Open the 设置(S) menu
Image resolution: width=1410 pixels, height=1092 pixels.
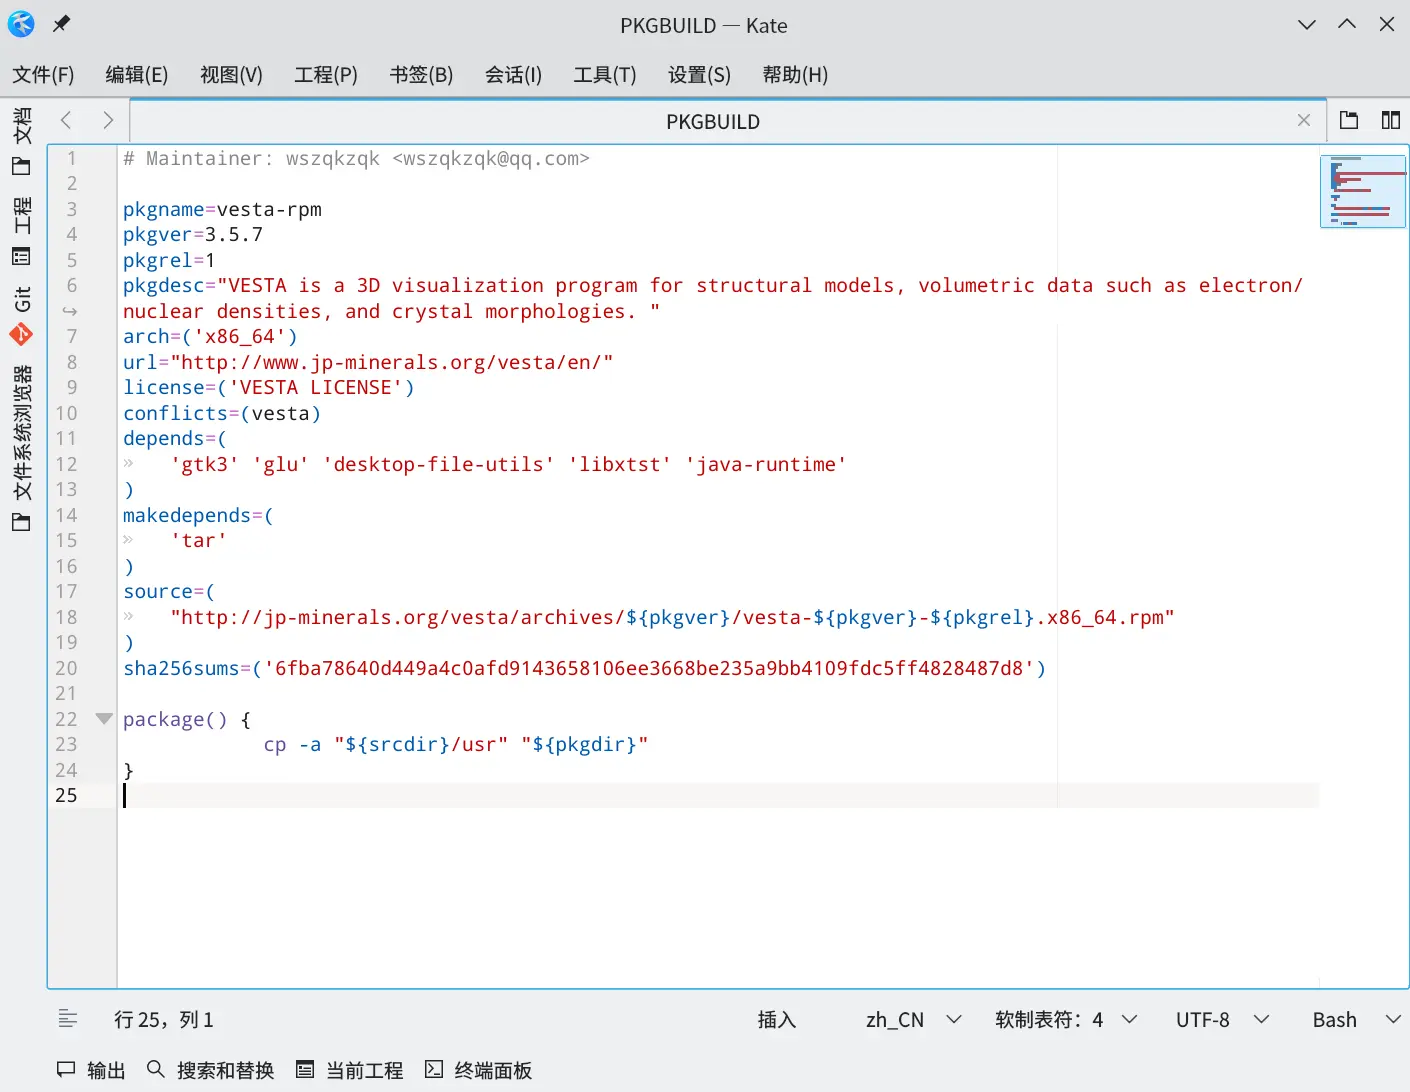(x=699, y=75)
